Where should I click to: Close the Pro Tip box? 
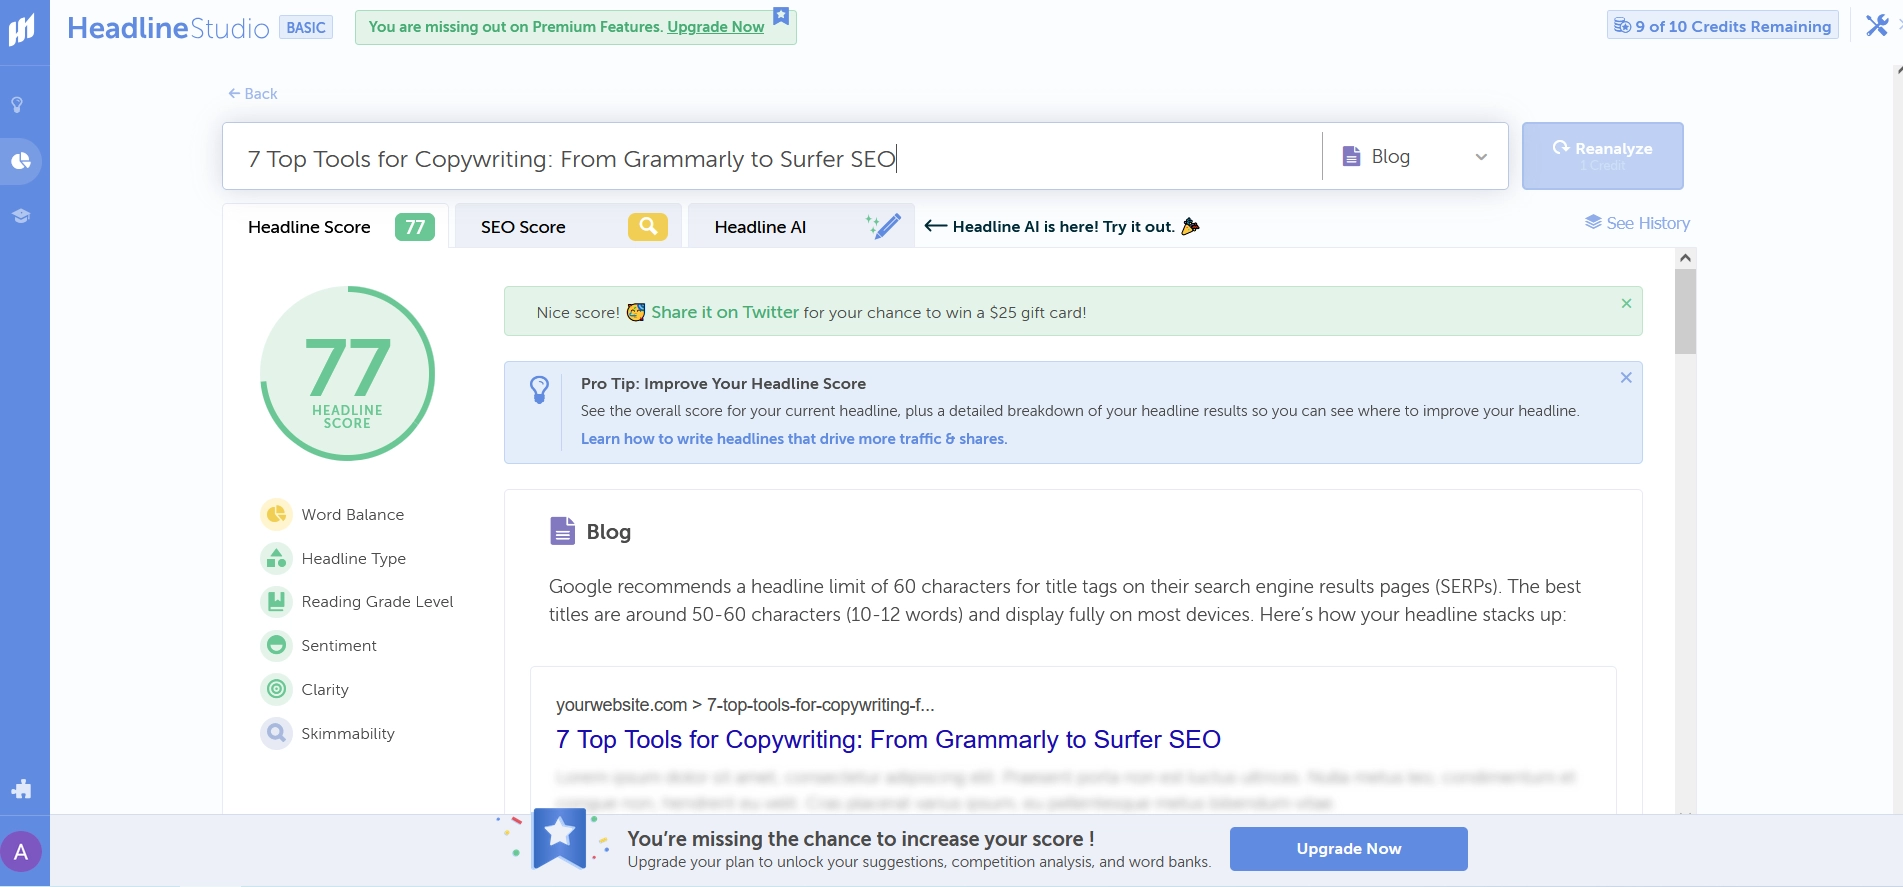[x=1626, y=377]
